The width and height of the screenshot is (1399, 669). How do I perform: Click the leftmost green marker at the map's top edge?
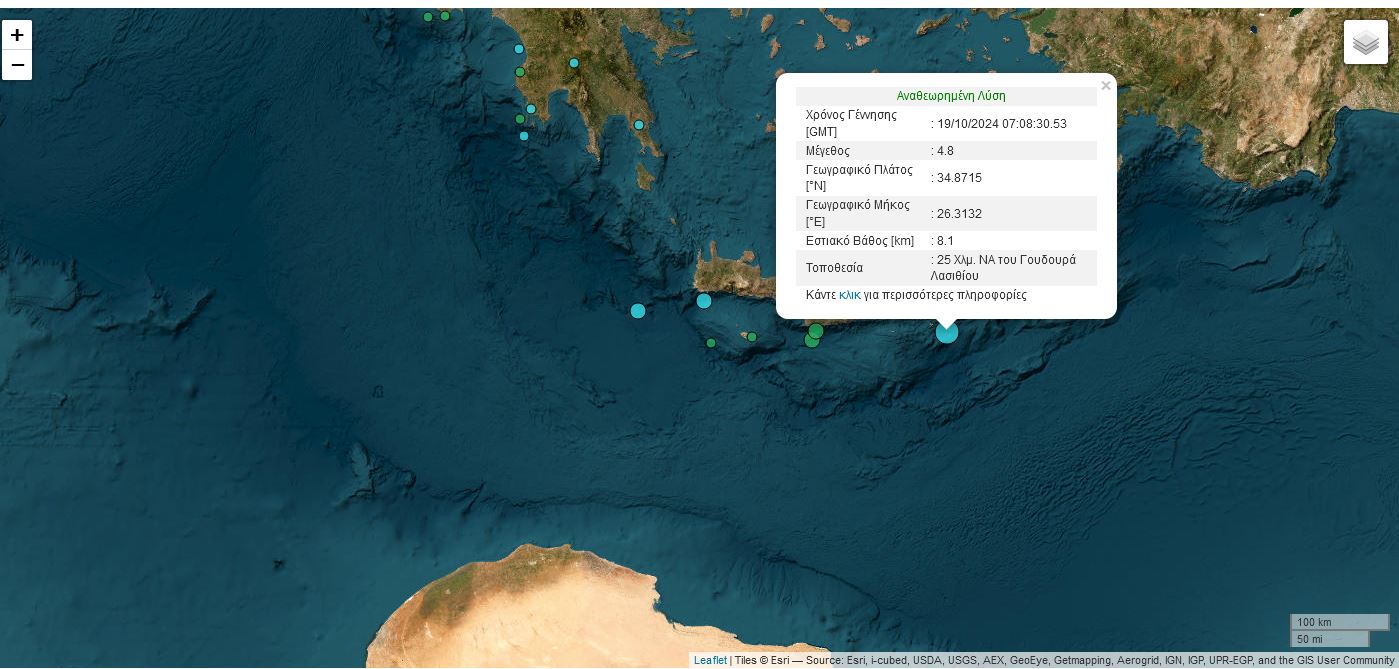click(428, 17)
